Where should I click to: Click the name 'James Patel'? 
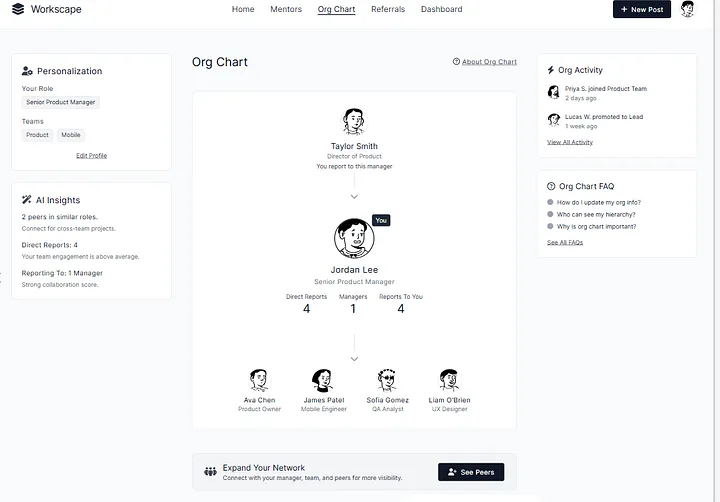click(x=324, y=400)
